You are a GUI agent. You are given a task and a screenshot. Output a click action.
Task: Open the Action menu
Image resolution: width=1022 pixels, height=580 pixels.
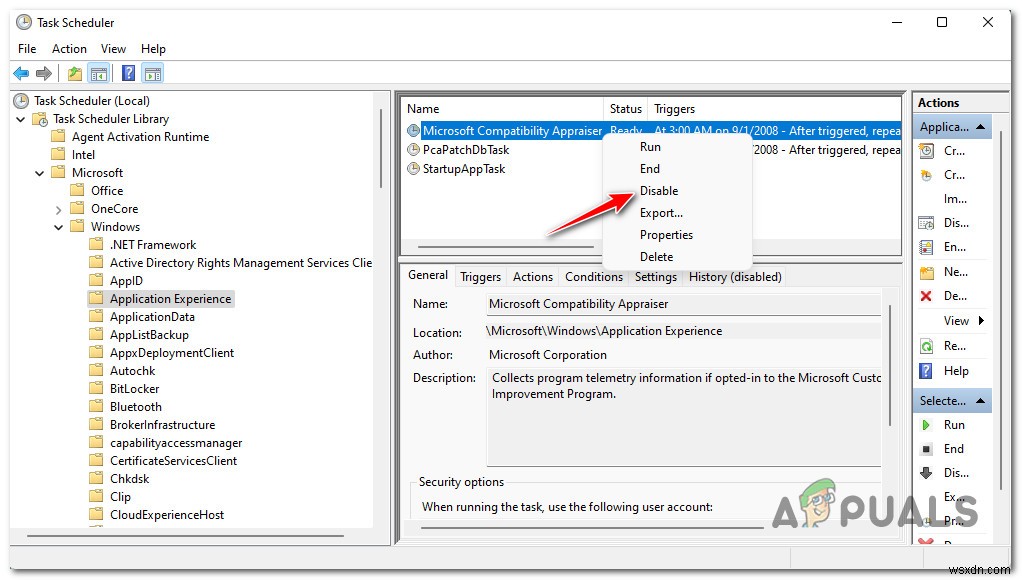tap(69, 48)
